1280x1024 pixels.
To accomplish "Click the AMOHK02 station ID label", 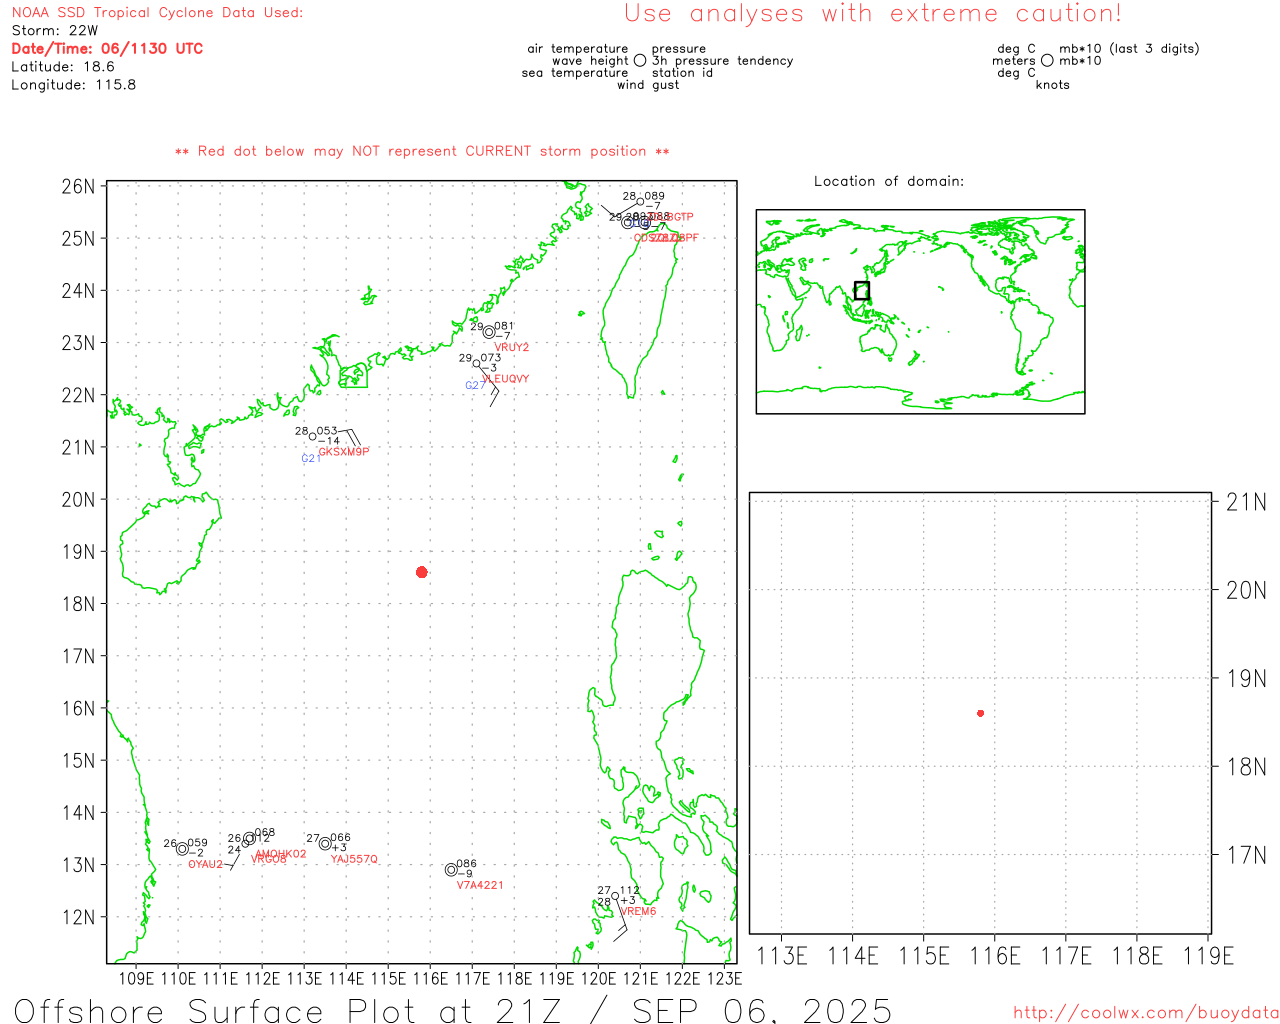I will (282, 855).
